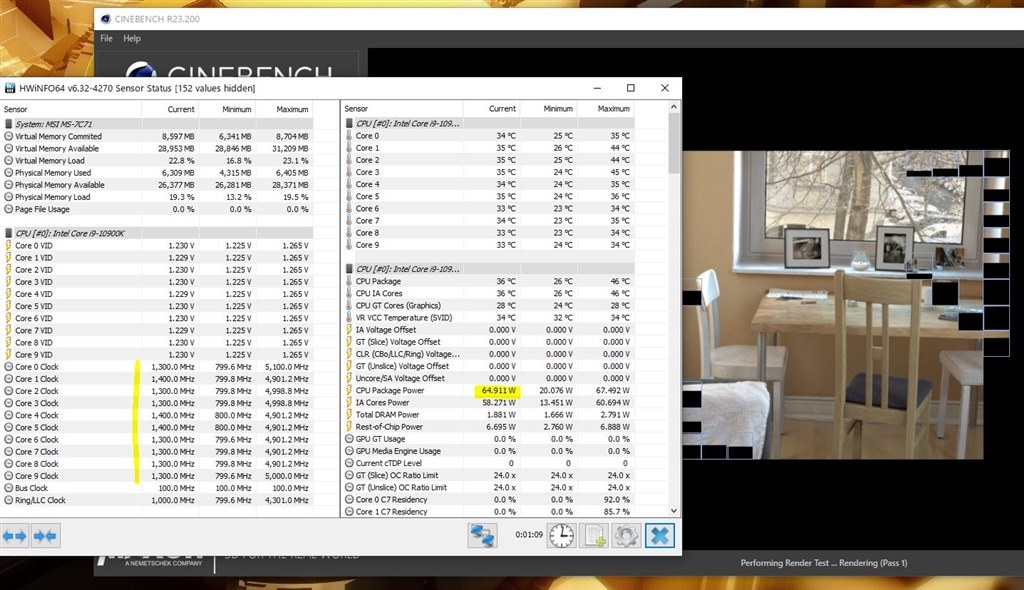Click the right panel Current column header
1024x590 pixels.
pos(502,108)
